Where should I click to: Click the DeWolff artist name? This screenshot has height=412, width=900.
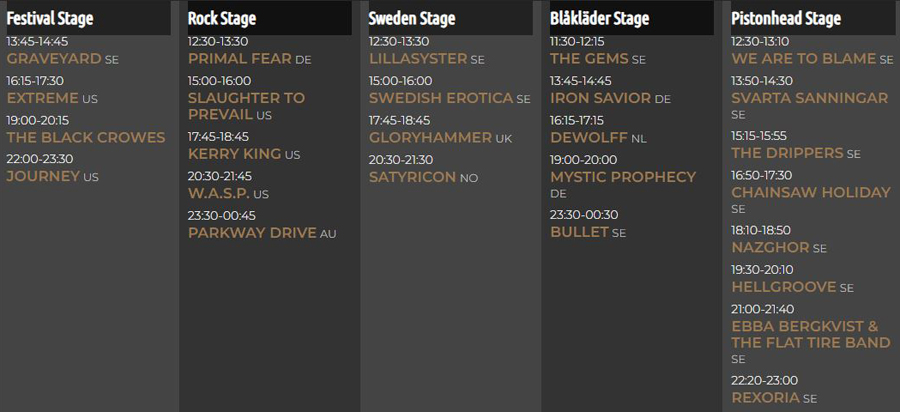pyautogui.click(x=589, y=137)
